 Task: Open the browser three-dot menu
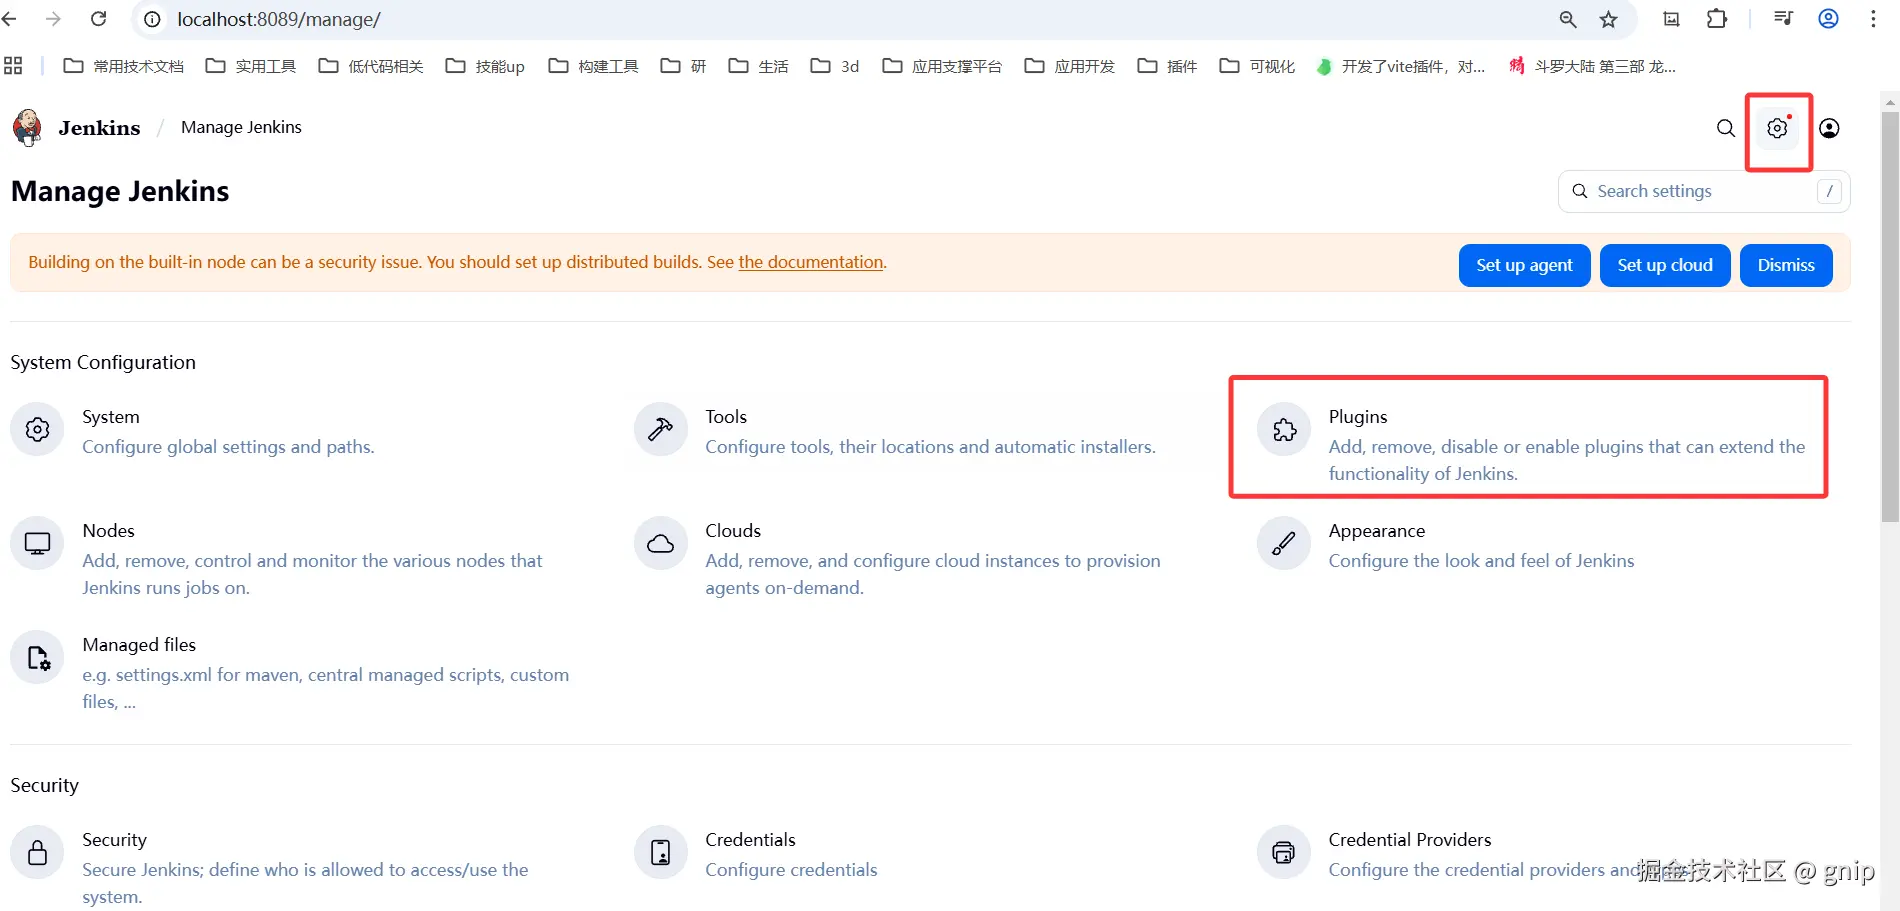[1873, 19]
